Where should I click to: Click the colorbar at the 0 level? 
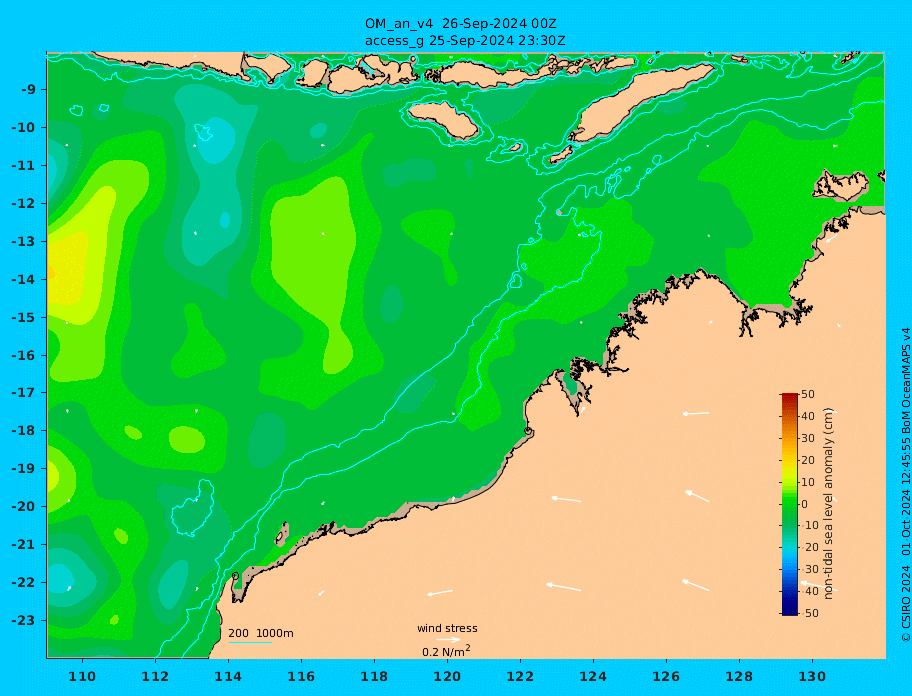(789, 504)
